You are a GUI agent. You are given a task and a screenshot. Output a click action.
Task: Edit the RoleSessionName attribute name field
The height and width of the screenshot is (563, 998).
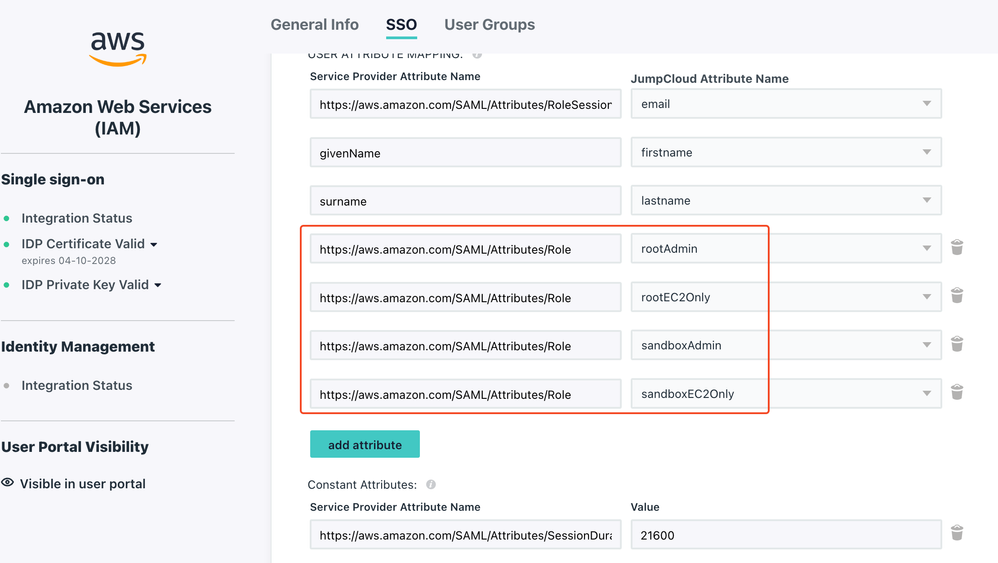point(465,104)
